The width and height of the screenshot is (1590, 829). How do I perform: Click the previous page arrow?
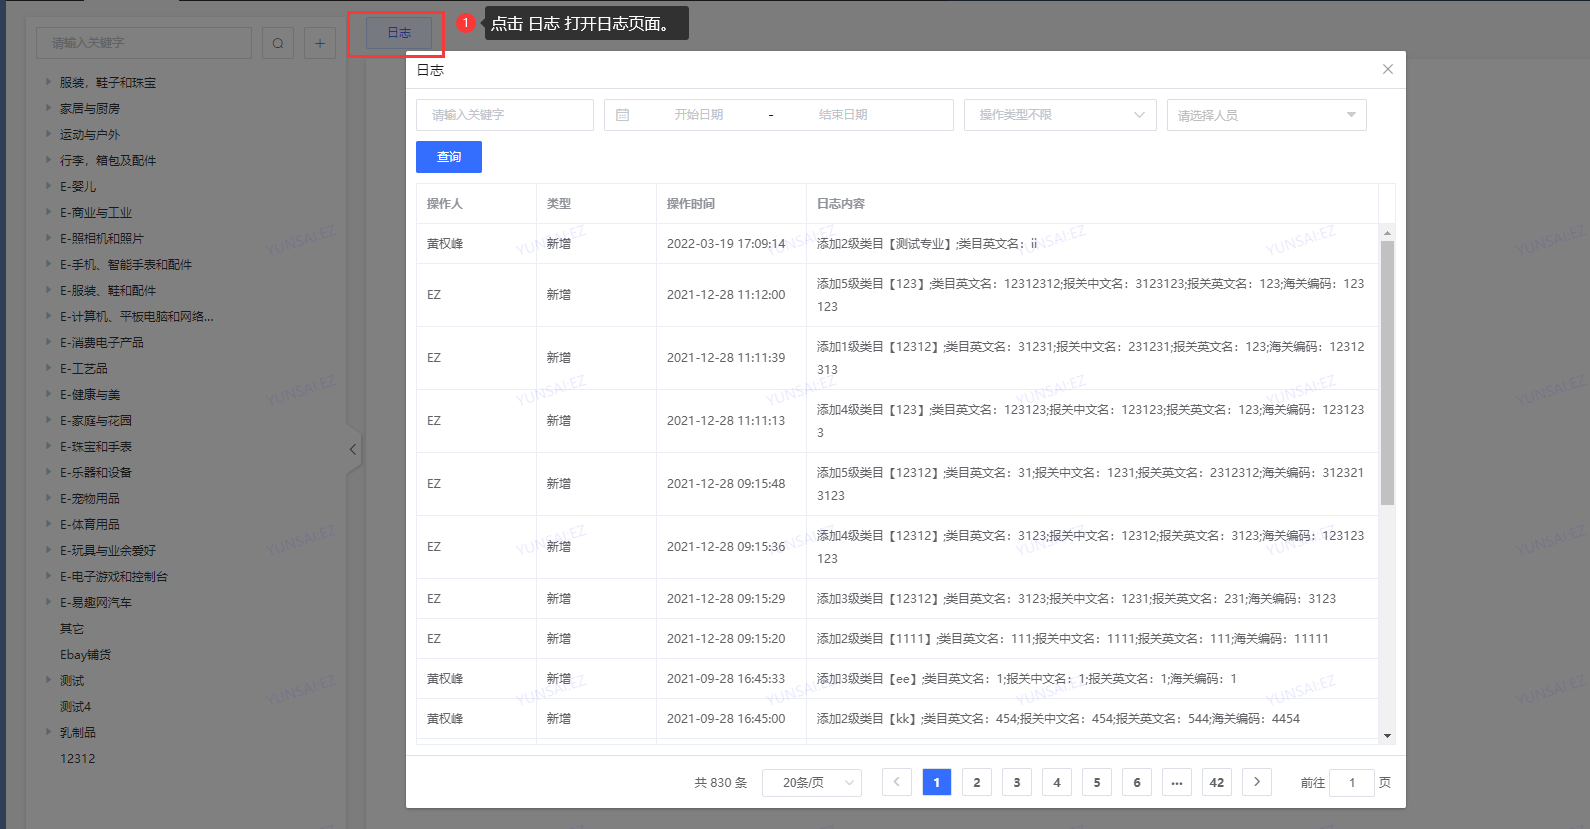(896, 782)
